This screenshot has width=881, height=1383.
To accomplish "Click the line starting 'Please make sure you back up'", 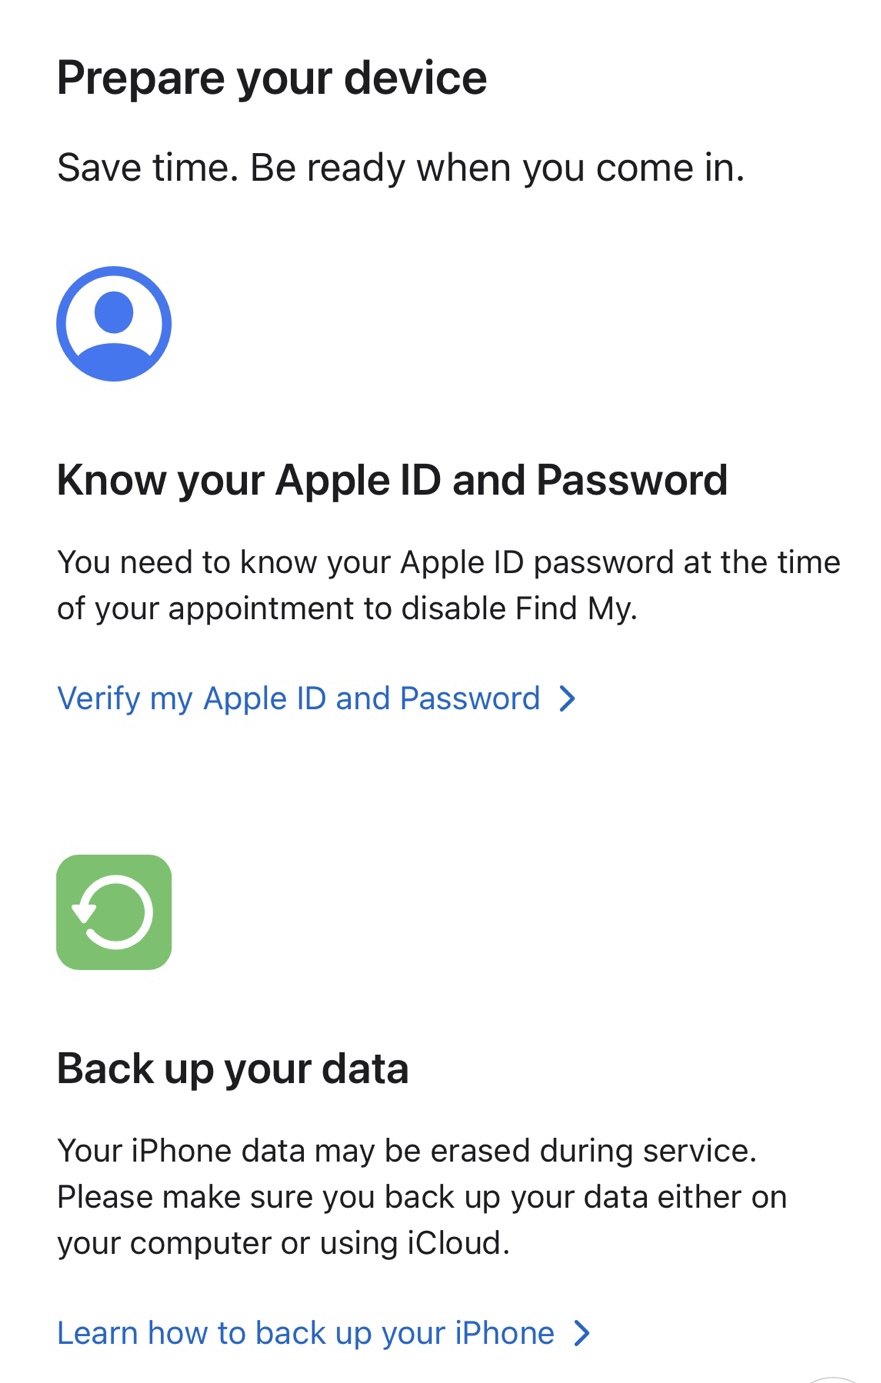I will click(x=421, y=1197).
